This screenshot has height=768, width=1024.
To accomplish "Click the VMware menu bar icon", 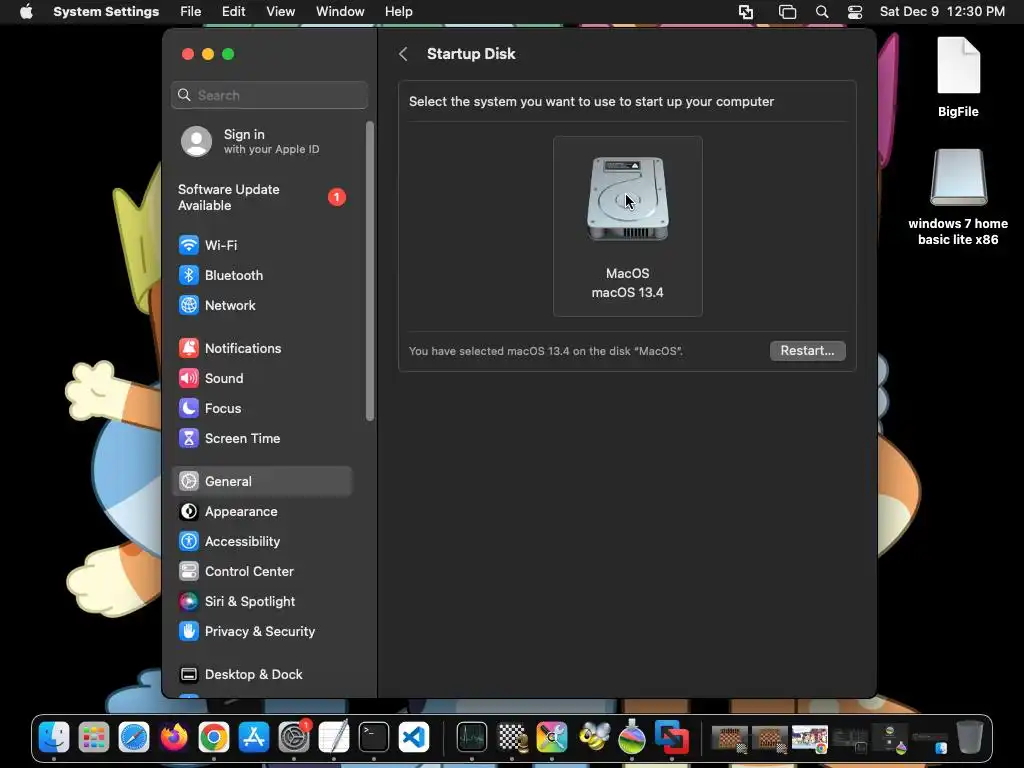I will (746, 12).
